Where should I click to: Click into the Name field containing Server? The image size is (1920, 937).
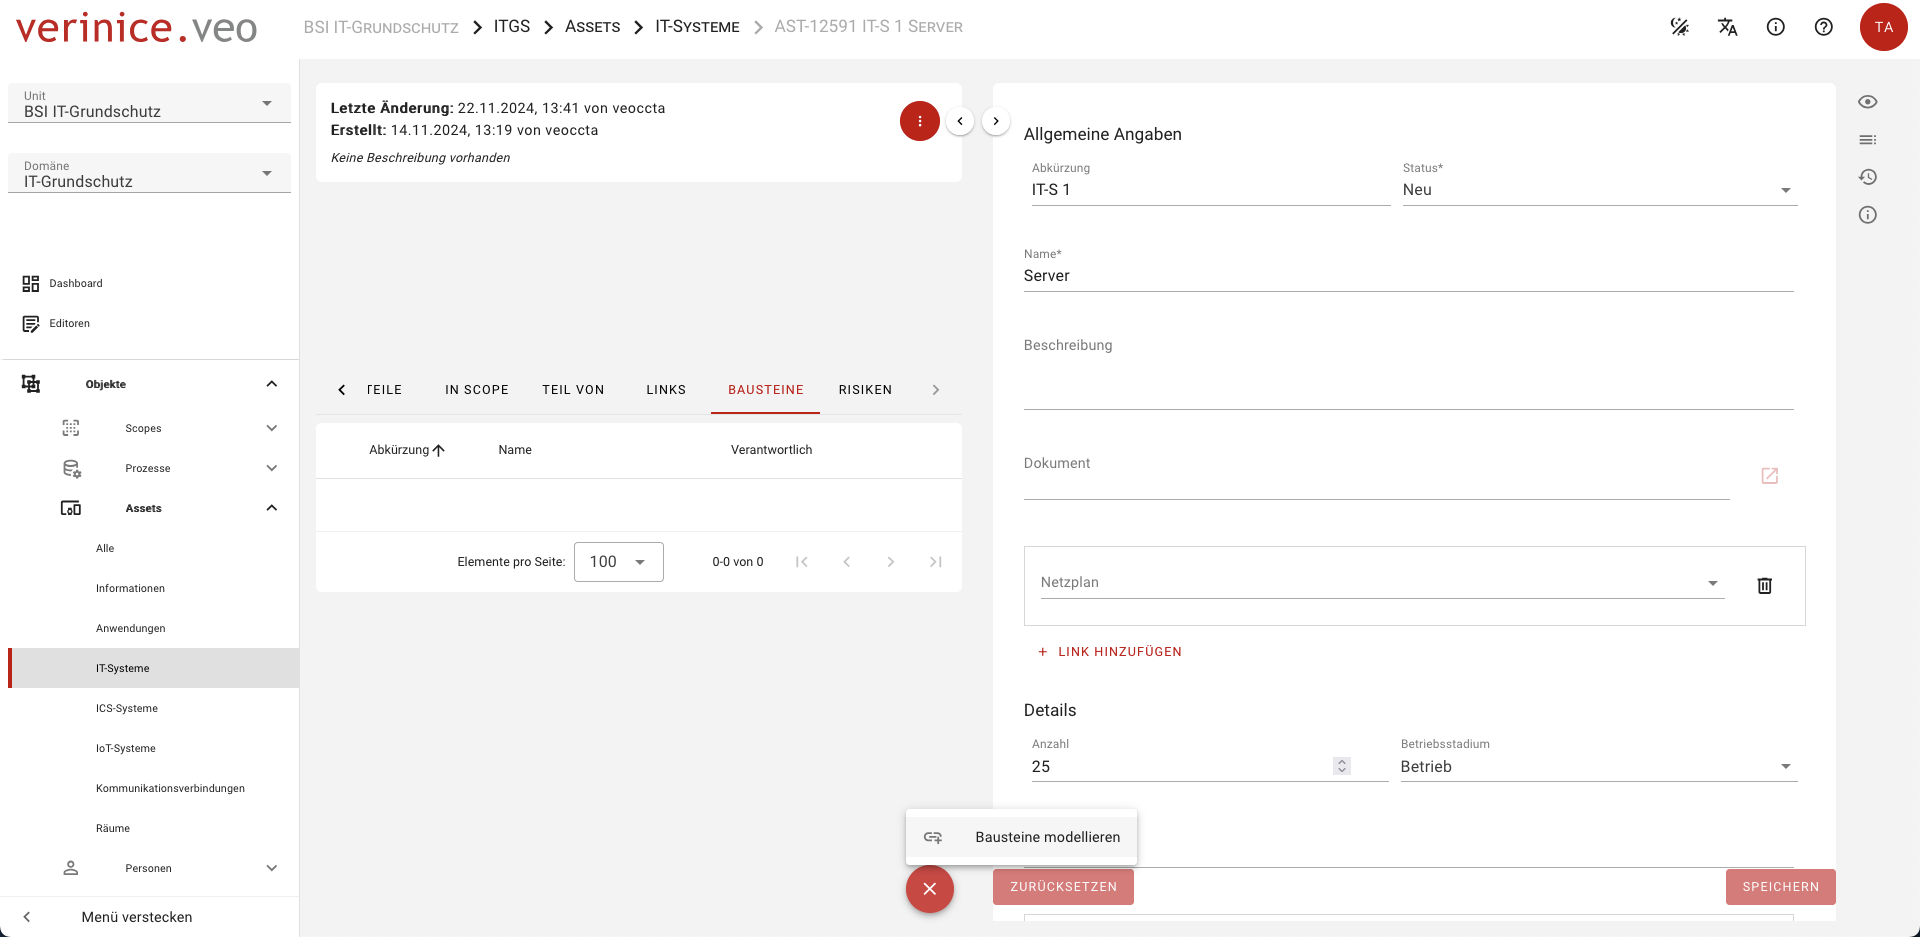(1407, 276)
